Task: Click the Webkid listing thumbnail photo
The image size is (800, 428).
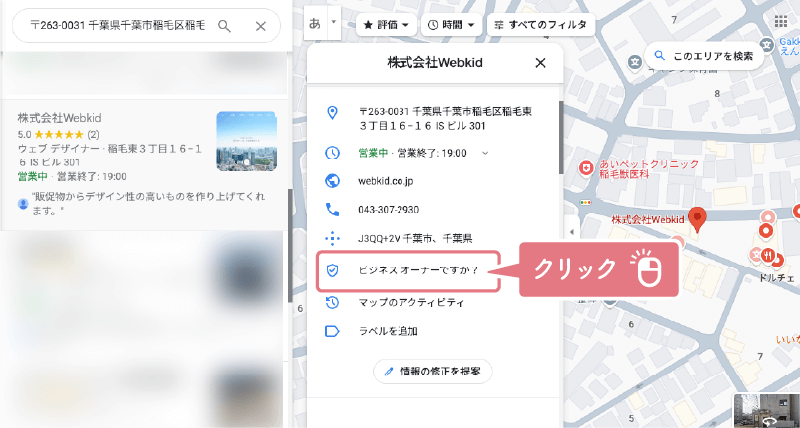Action: [246, 141]
